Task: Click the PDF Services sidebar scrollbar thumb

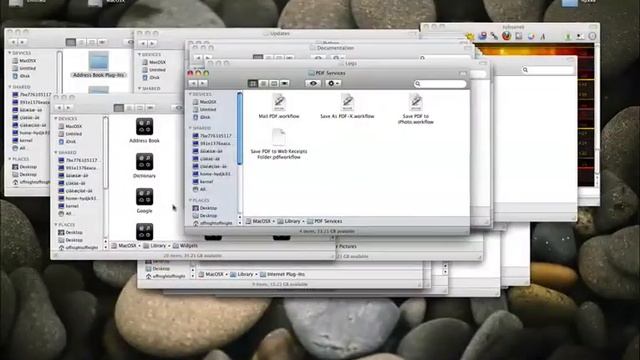Action: pos(240,129)
